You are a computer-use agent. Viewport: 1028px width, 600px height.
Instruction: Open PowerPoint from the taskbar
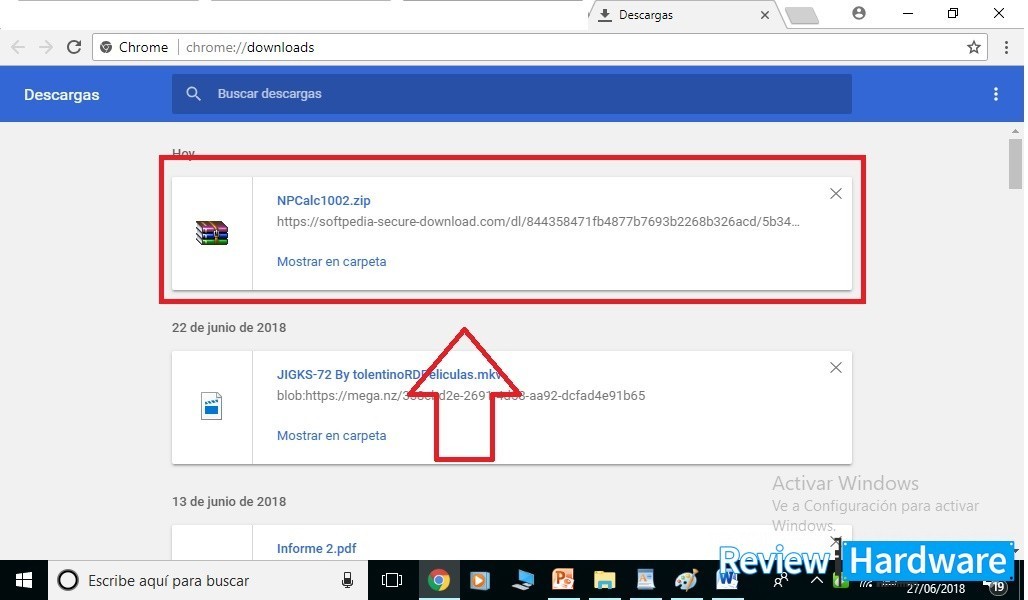563,580
